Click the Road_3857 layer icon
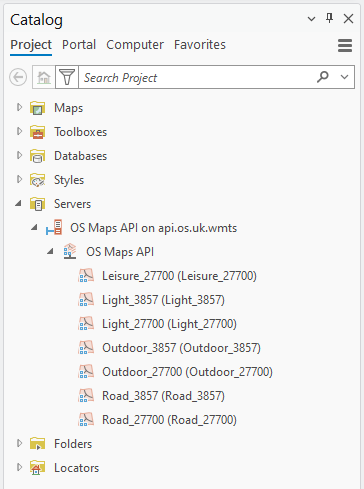 [x=86, y=396]
